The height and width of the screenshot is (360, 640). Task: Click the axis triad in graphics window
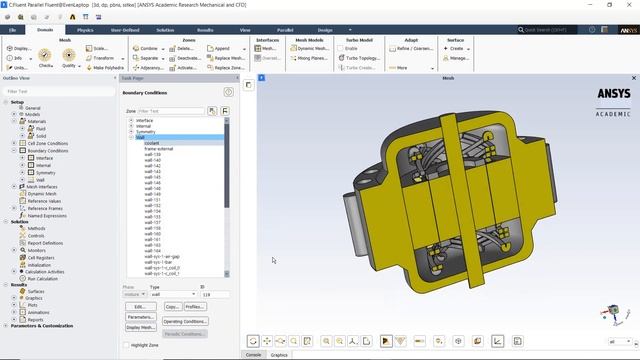click(615, 315)
